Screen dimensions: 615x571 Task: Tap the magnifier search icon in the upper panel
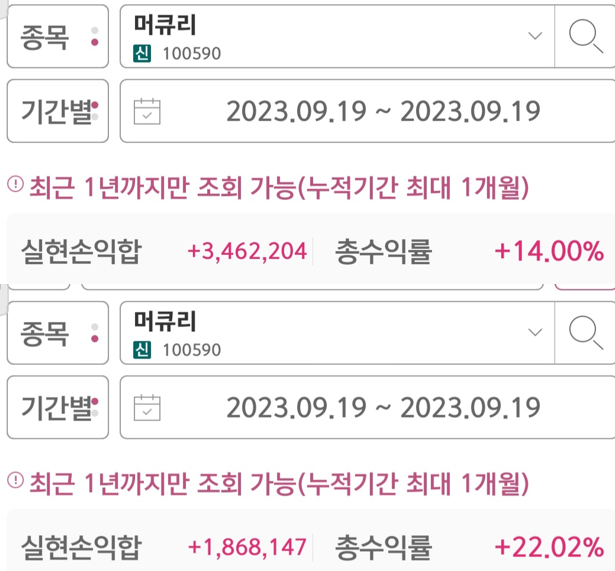[586, 36]
